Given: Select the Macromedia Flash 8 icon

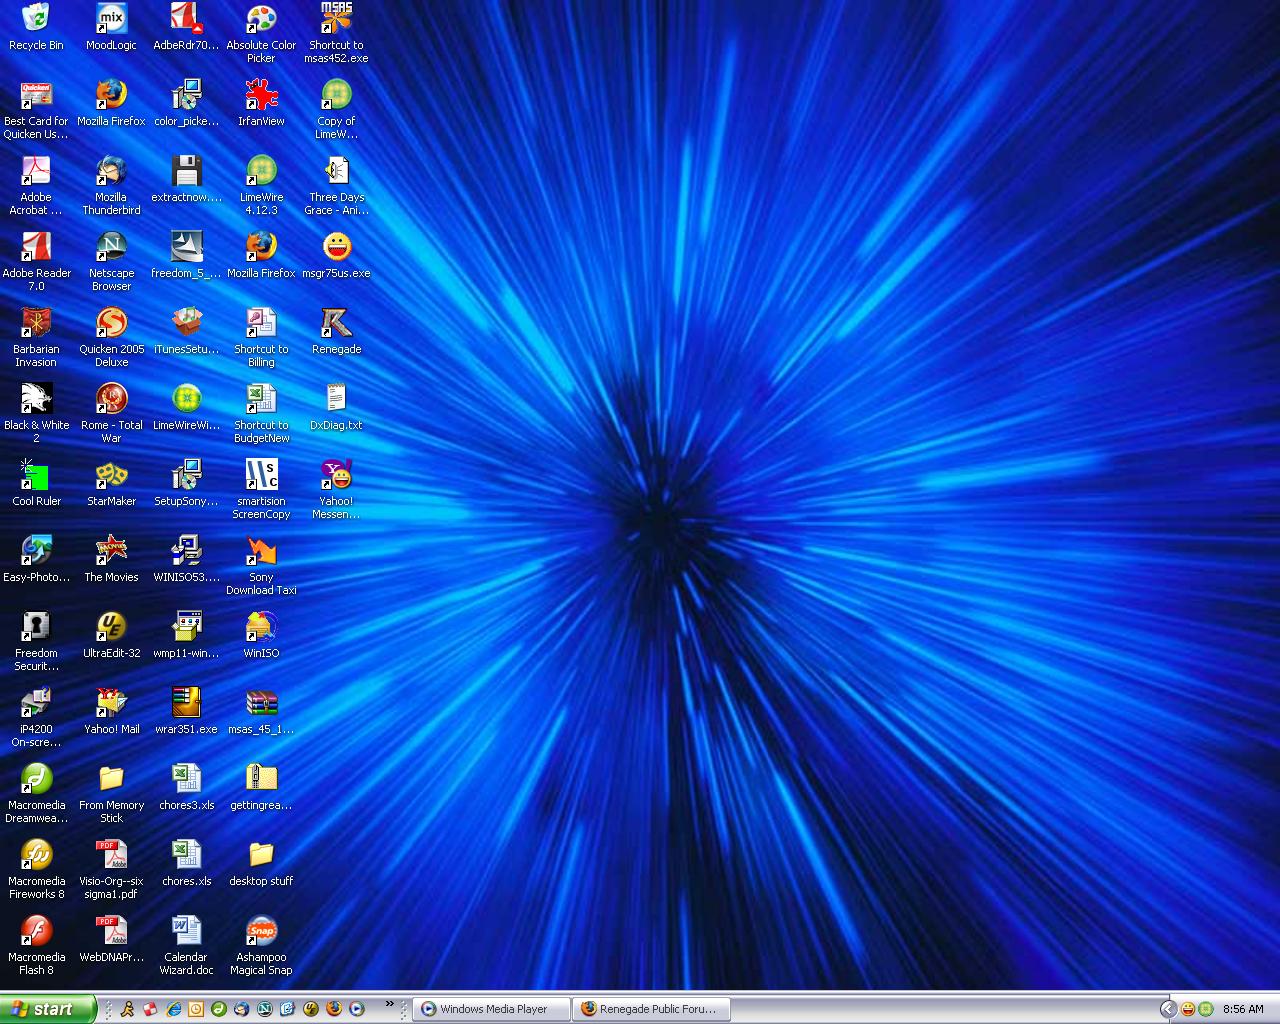Looking at the screenshot, I should click(x=36, y=932).
